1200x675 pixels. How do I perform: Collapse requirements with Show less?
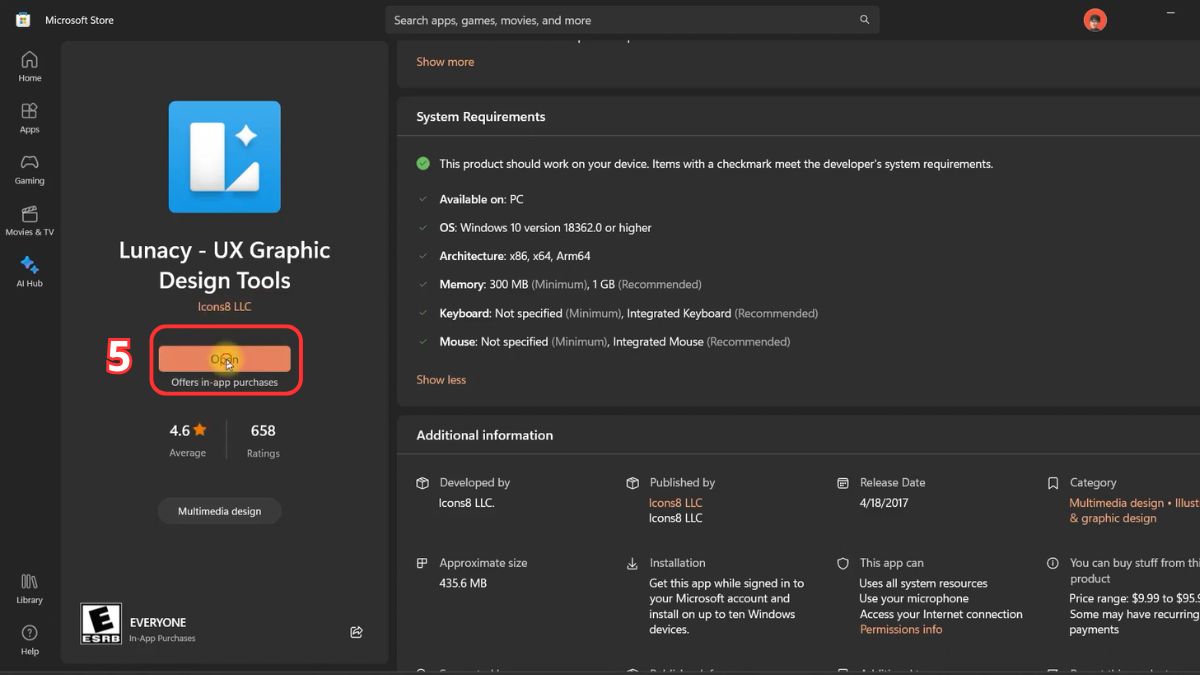441,380
